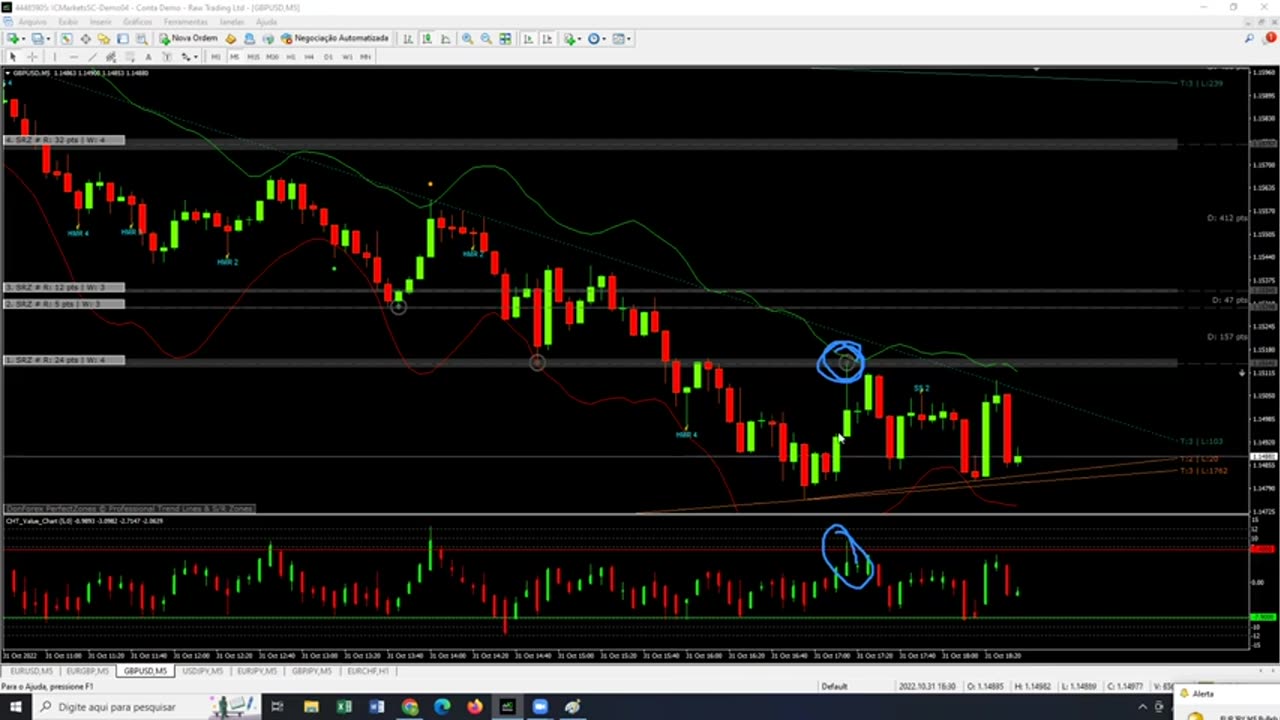
Task: Switch to M30 timeframe
Action: coord(272,57)
